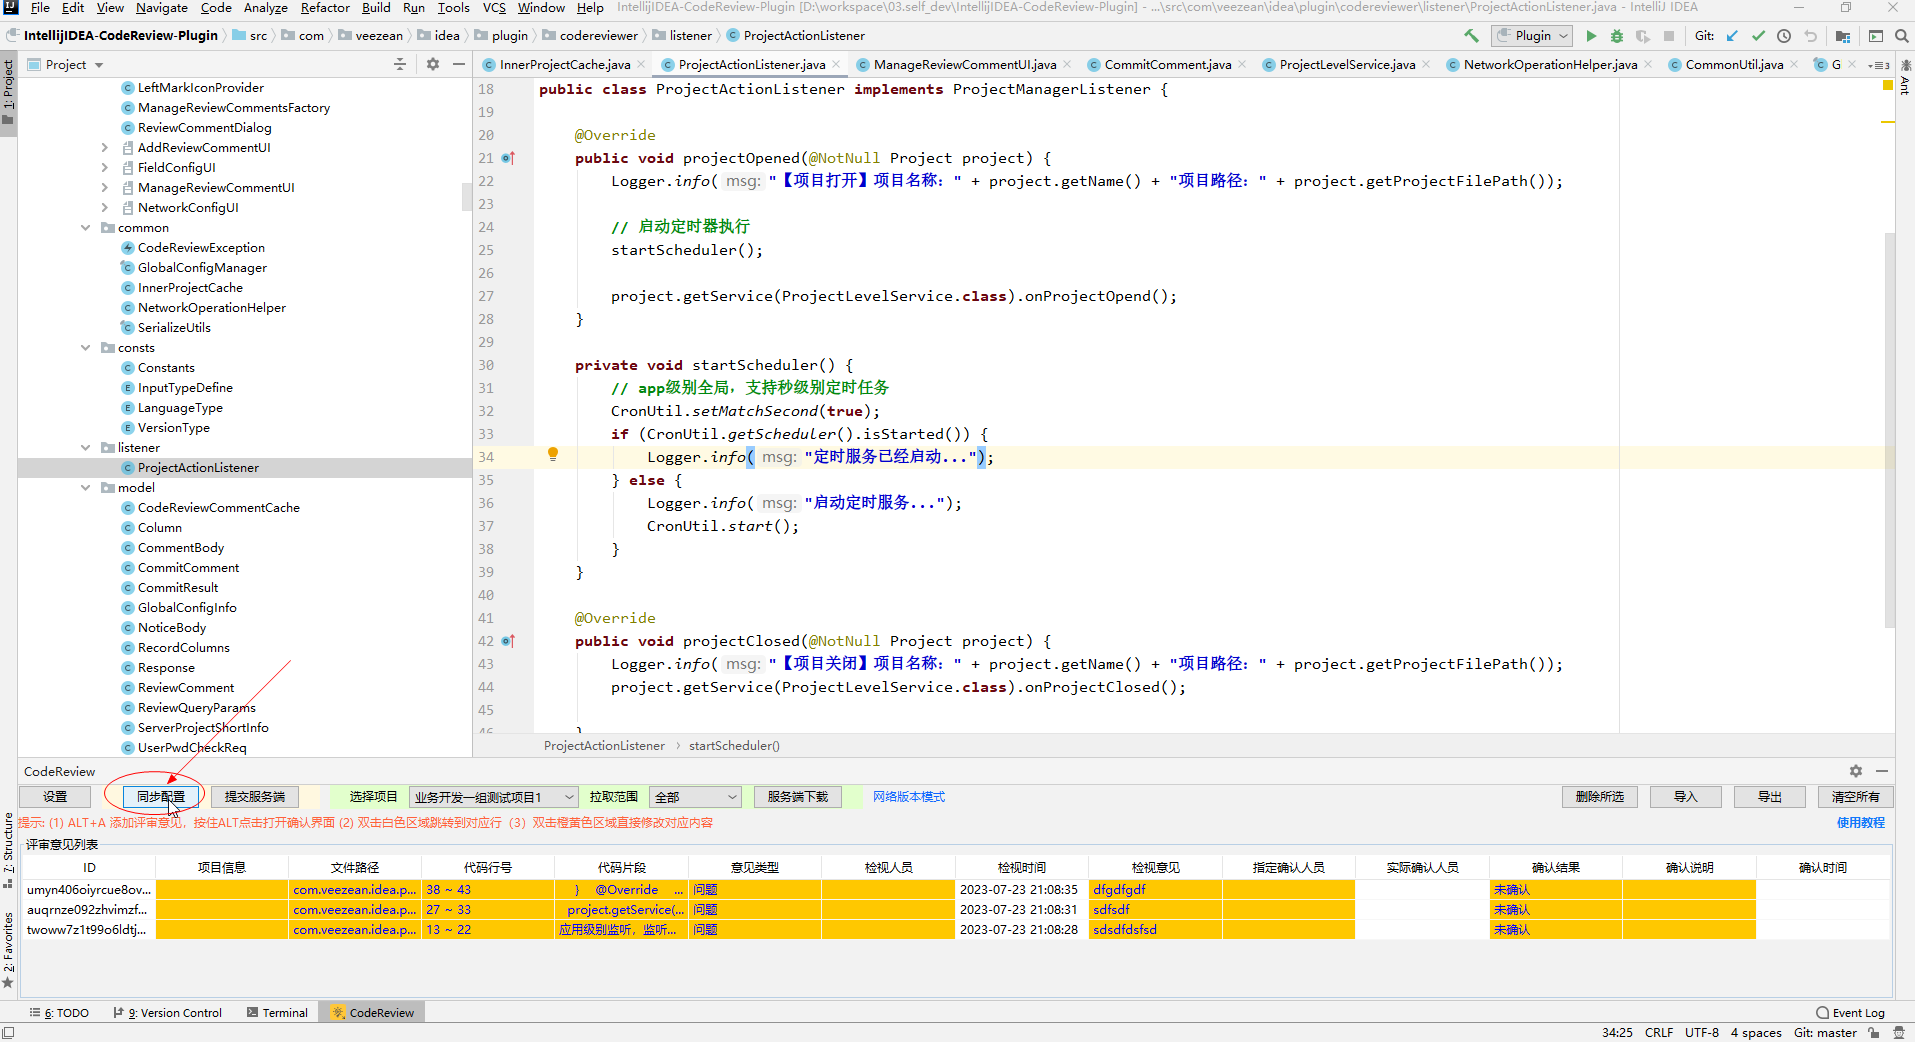Start debugging with the bug icon
Viewport: 1915px width, 1042px height.
pyautogui.click(x=1617, y=36)
